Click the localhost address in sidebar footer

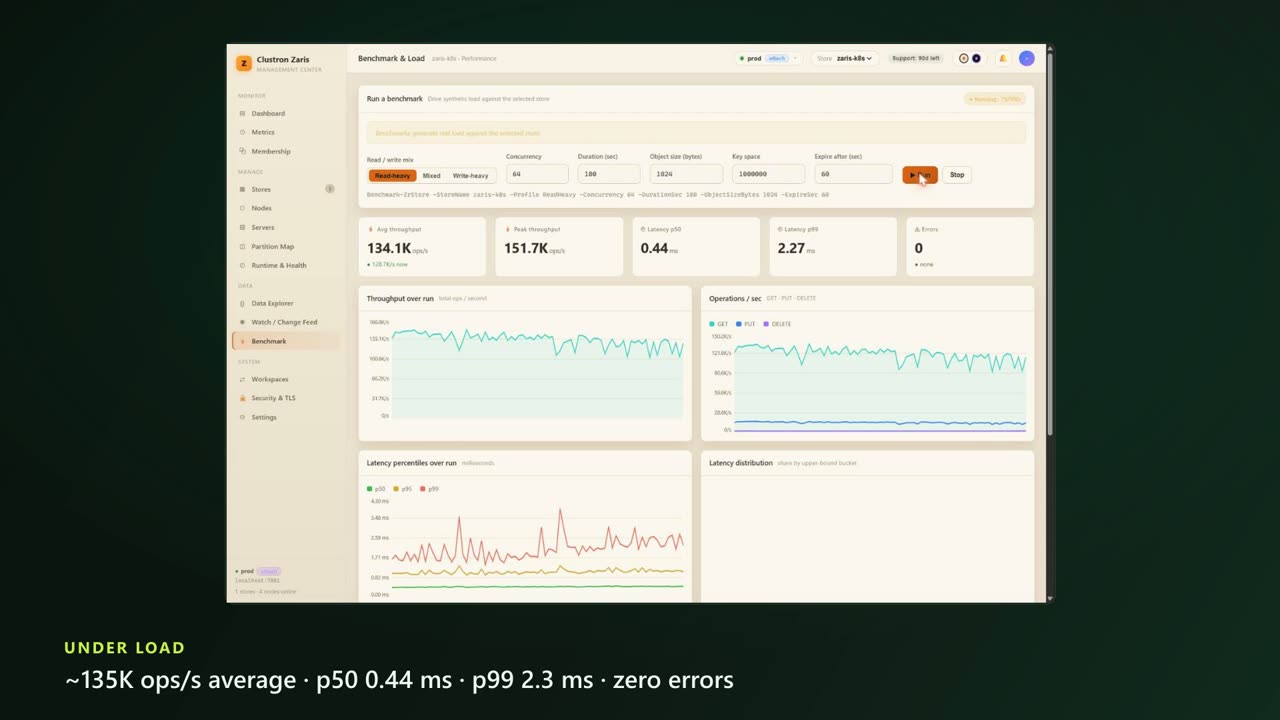pos(257,580)
